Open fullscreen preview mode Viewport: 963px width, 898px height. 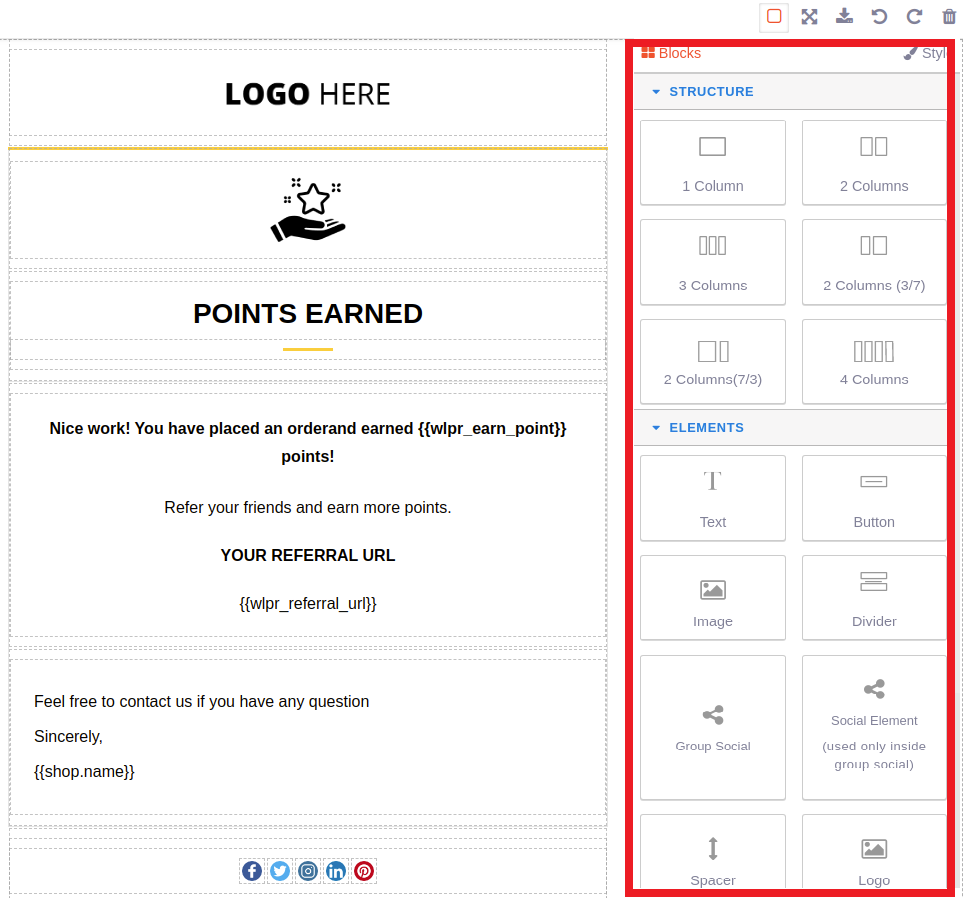click(809, 17)
